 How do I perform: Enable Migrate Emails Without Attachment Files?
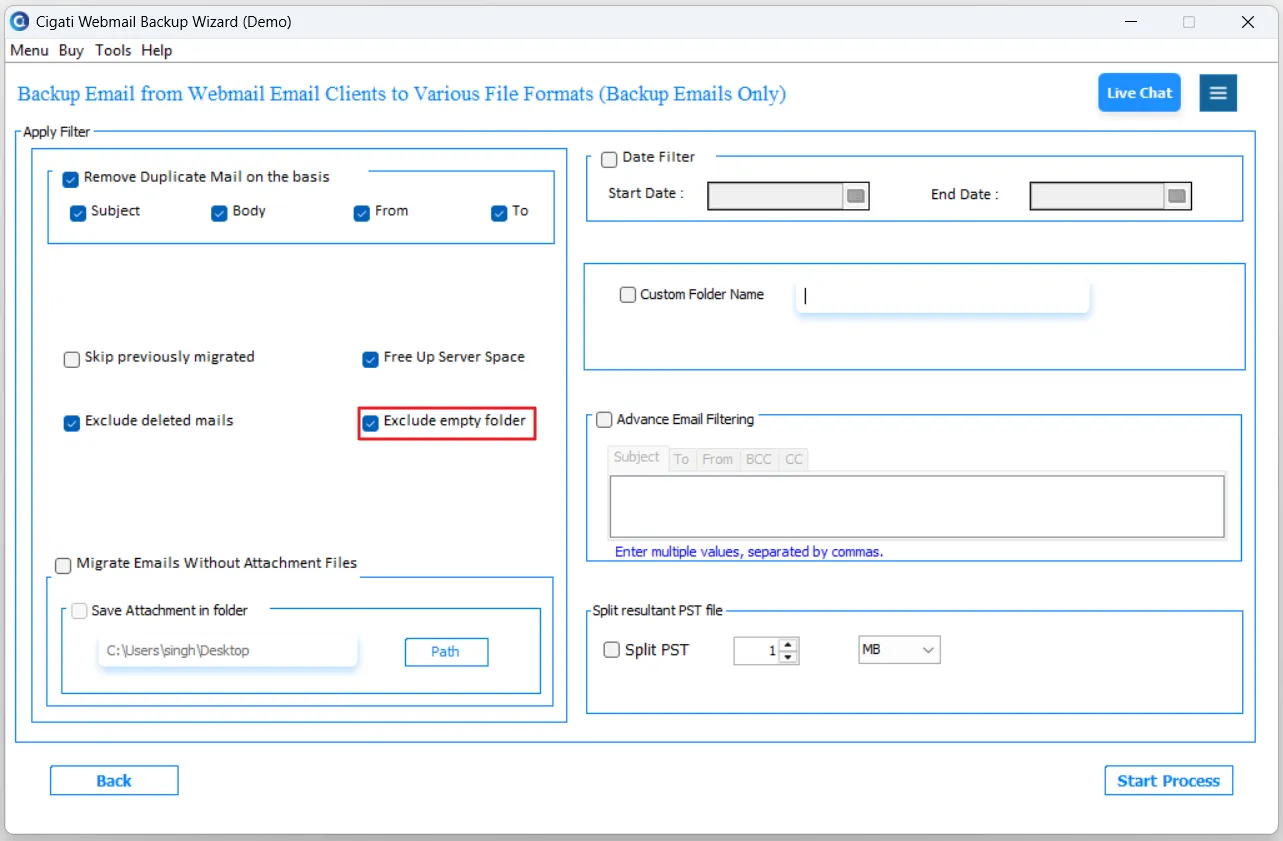pyautogui.click(x=63, y=566)
